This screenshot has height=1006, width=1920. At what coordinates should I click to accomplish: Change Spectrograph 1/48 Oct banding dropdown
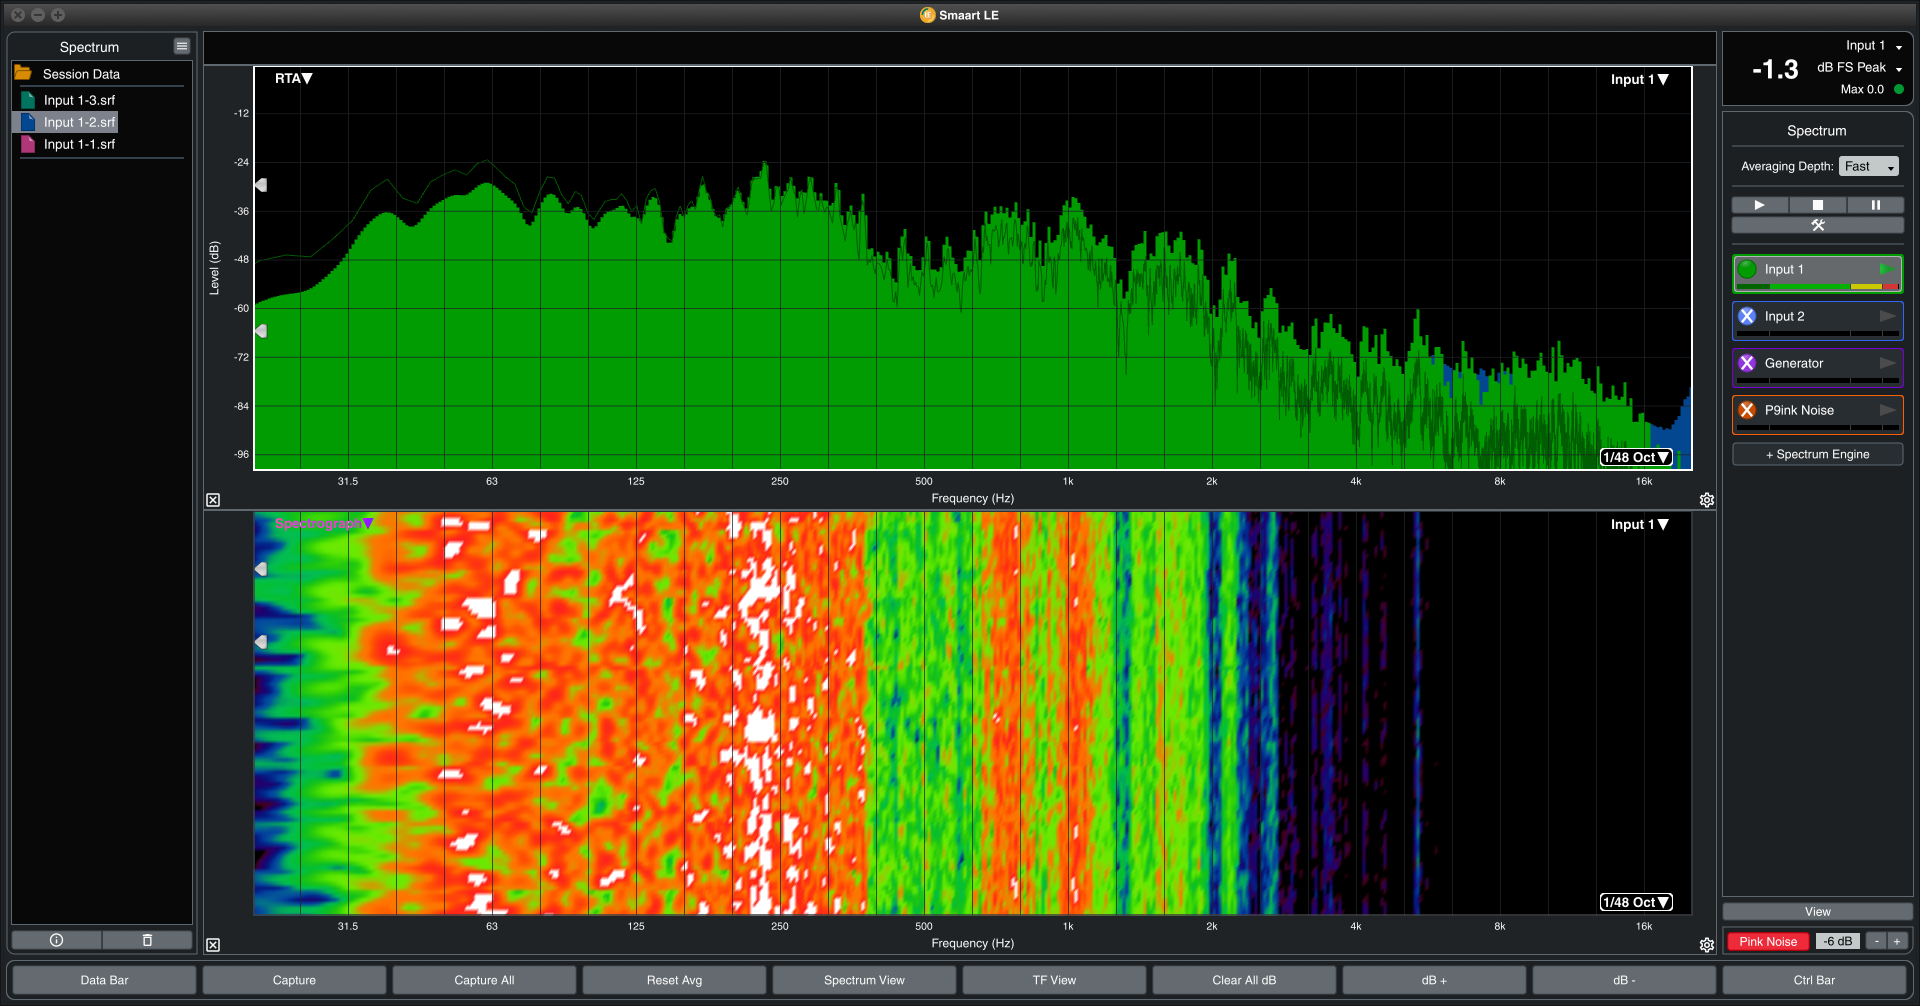pos(1636,902)
